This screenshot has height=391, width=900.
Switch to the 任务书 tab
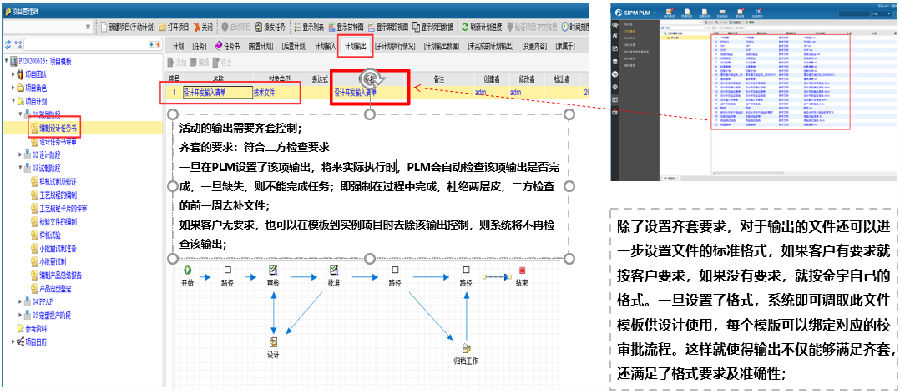[x=227, y=46]
